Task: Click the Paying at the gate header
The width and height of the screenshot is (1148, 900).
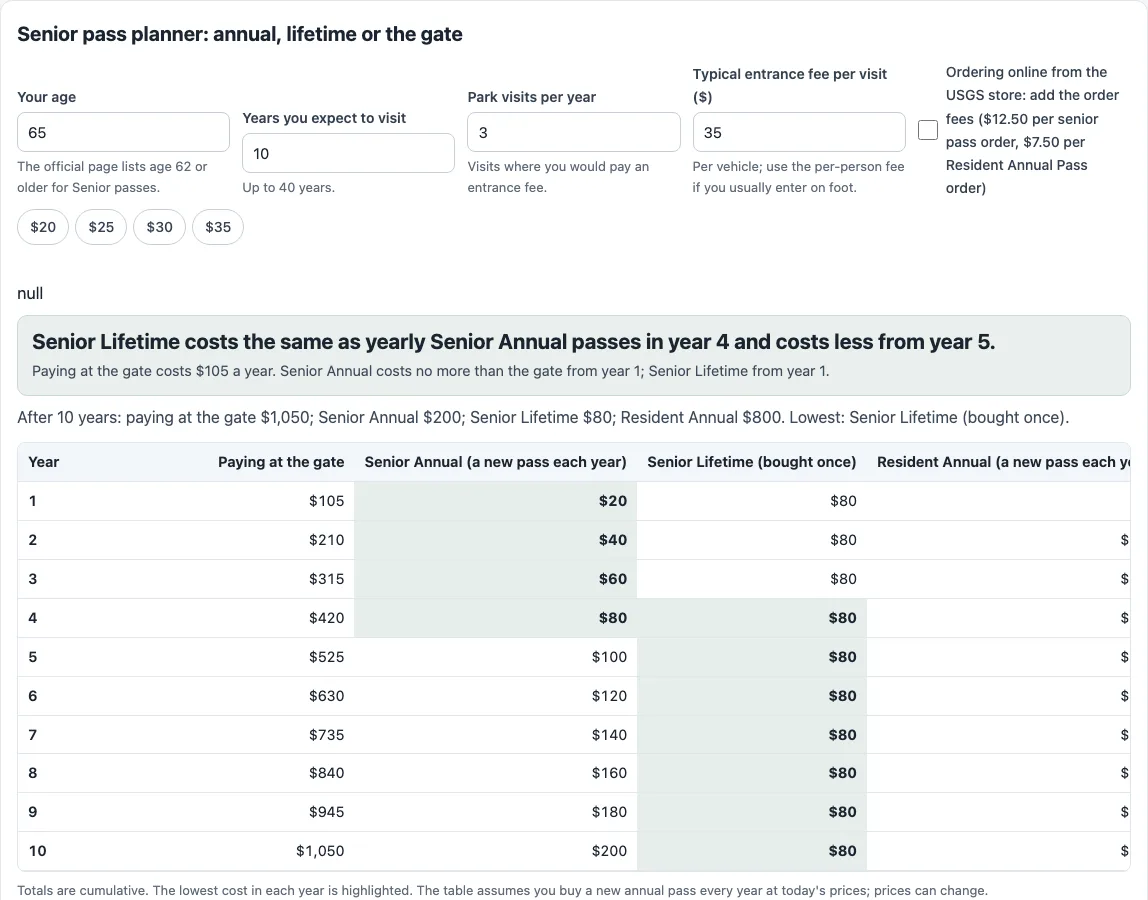Action: 281,462
